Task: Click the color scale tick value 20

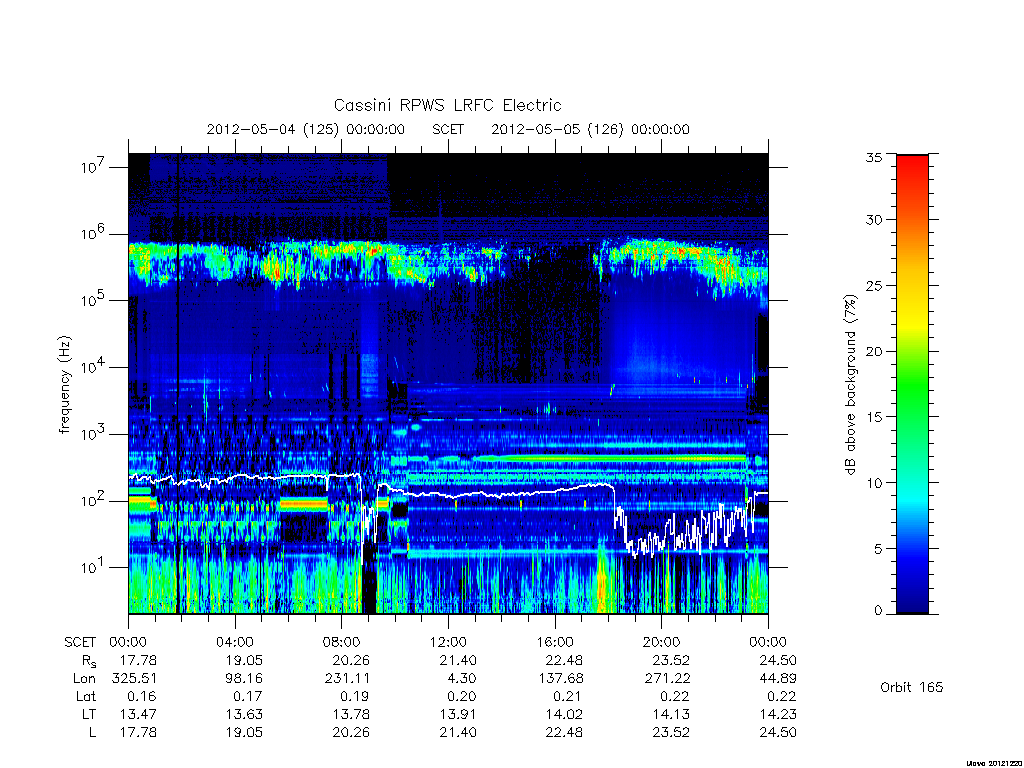Action: click(873, 351)
